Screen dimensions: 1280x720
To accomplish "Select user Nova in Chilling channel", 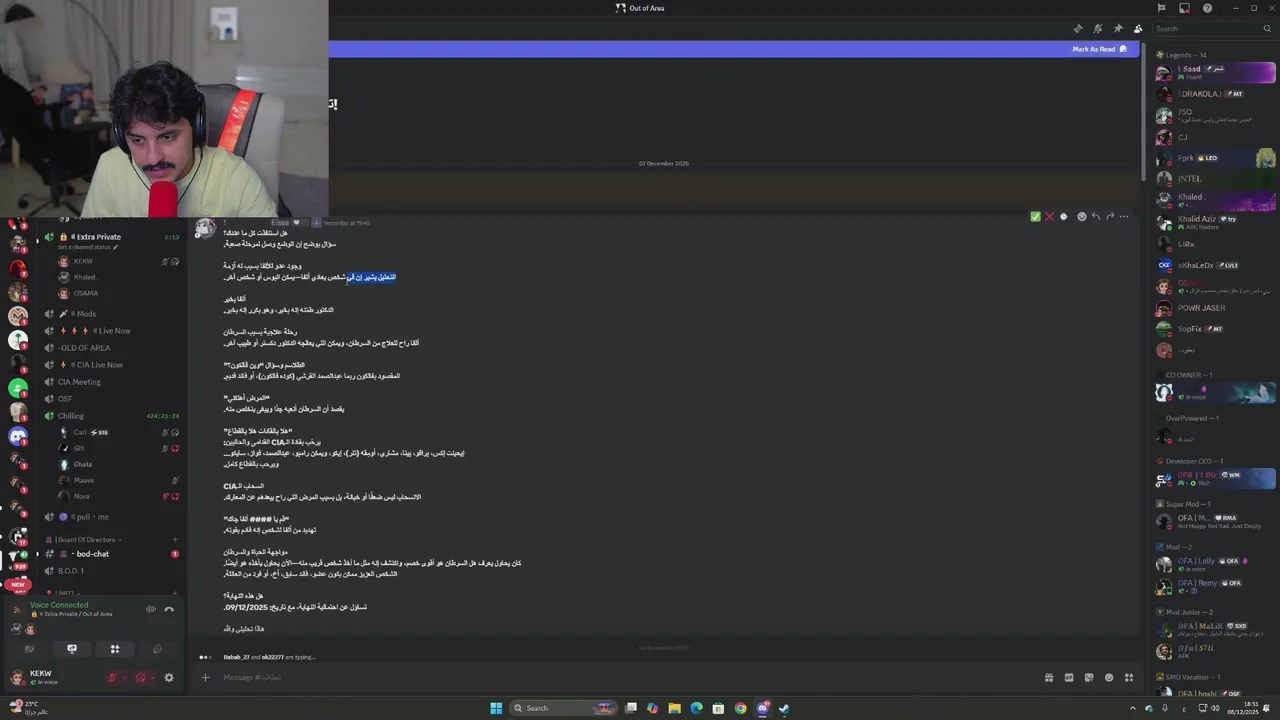I will point(118,496).
